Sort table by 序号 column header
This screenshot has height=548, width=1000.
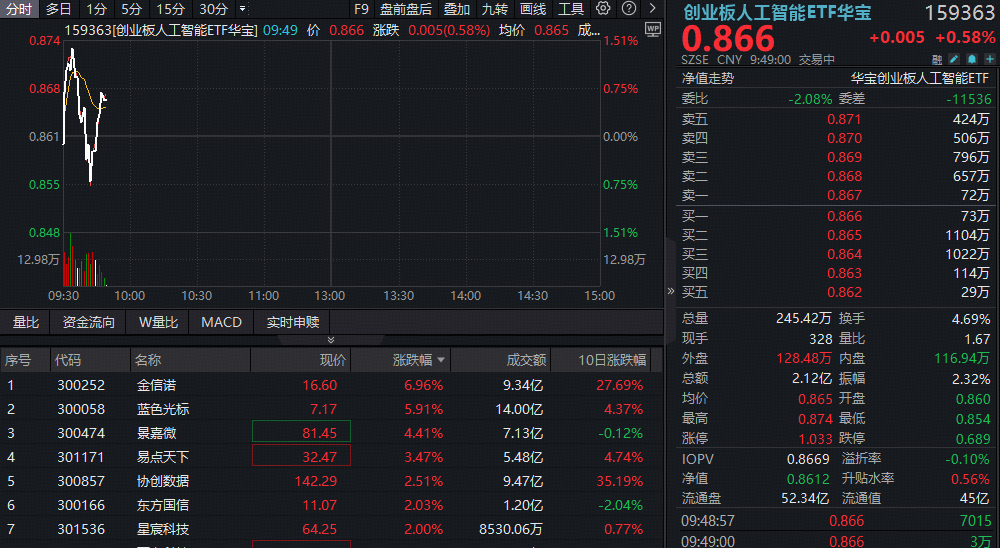(18, 360)
